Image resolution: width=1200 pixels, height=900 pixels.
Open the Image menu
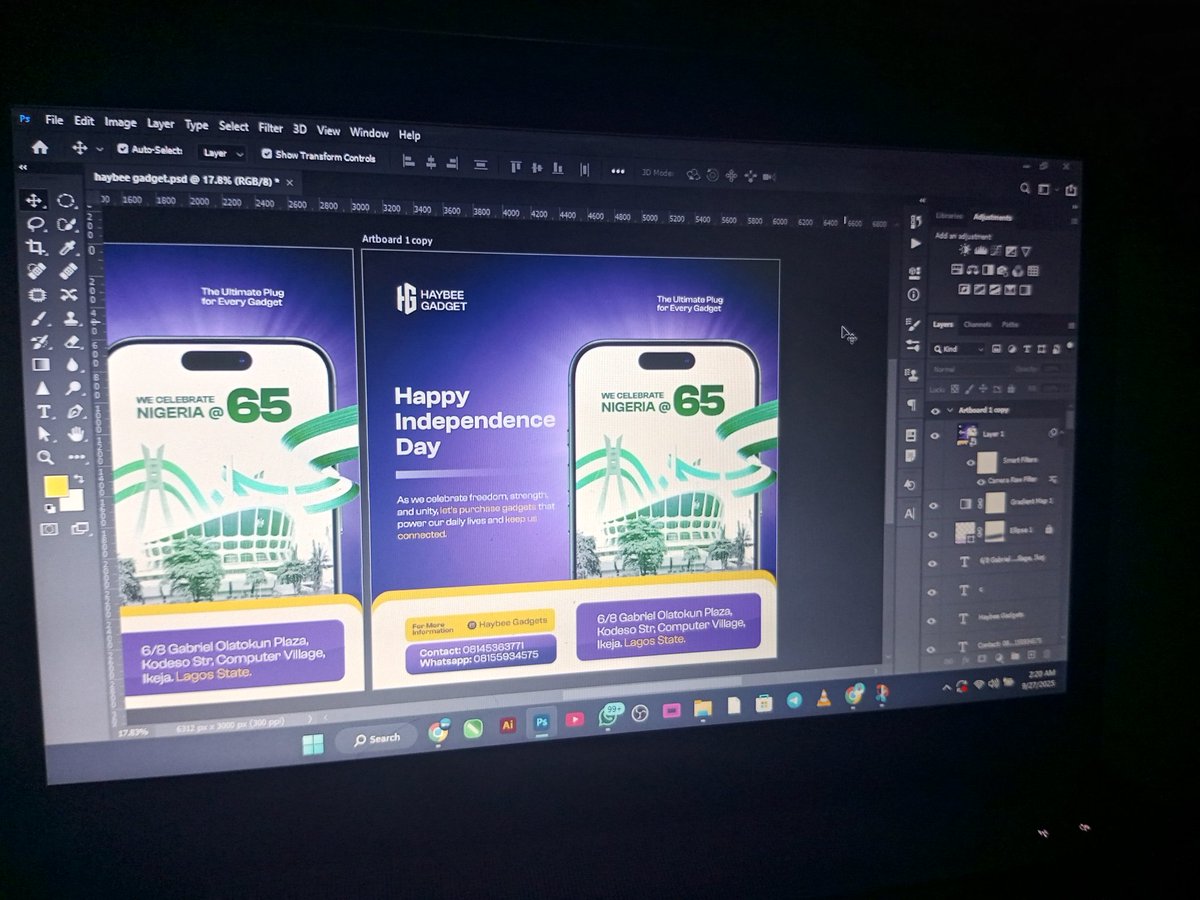(x=120, y=122)
